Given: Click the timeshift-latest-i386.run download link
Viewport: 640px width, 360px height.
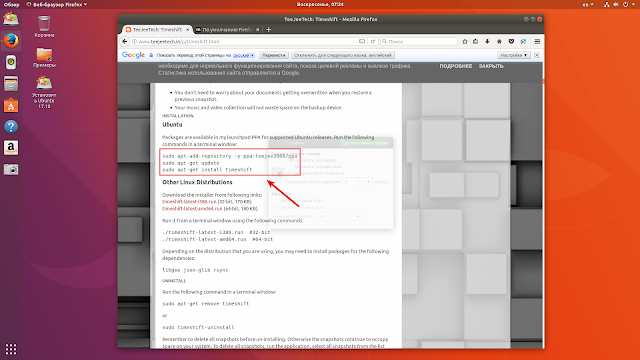Looking at the screenshot, I should [189, 201].
